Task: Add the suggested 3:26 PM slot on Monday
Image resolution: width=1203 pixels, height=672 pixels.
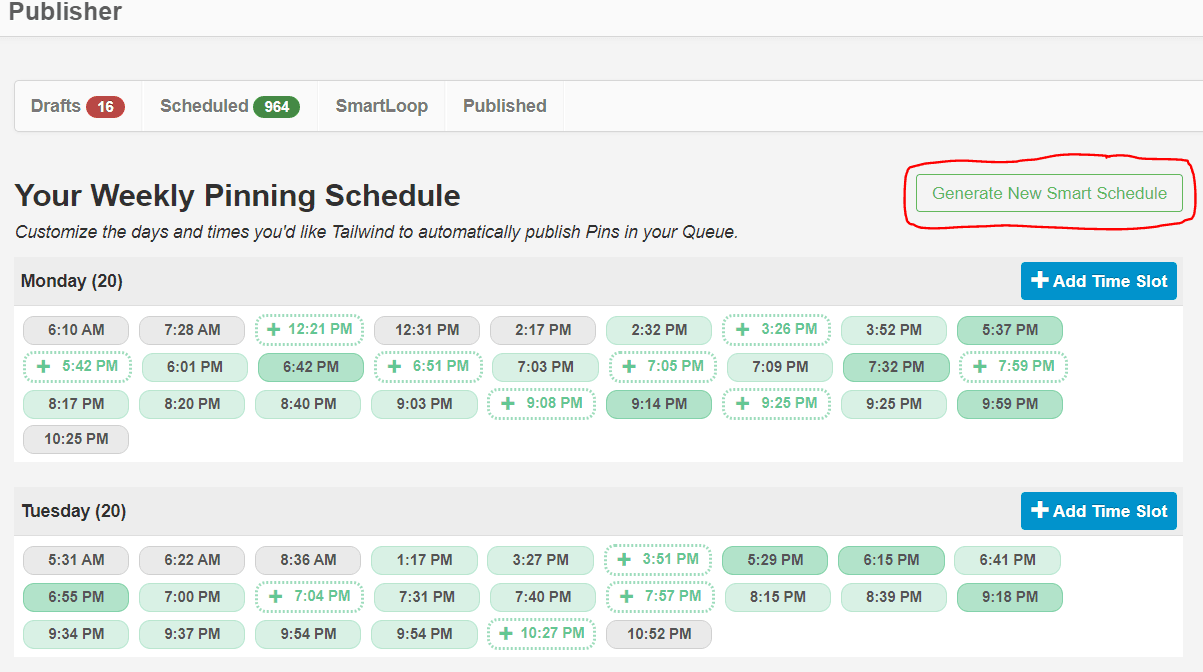Action: [x=777, y=329]
